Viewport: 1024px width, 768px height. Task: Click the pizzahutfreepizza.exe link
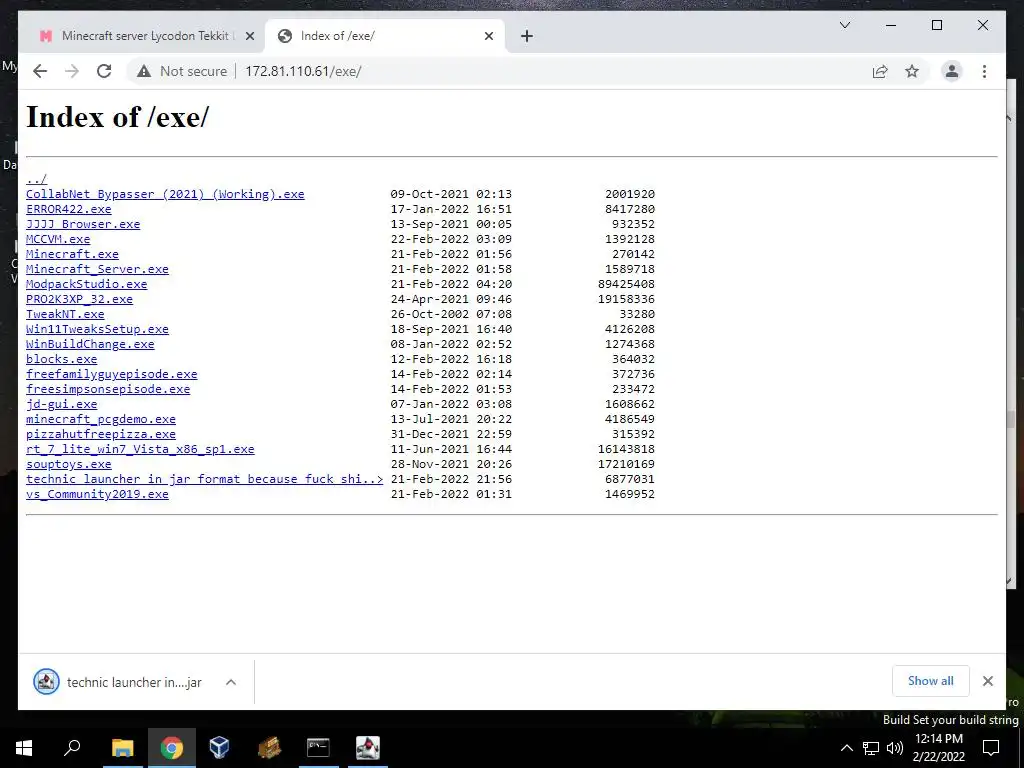pos(101,434)
